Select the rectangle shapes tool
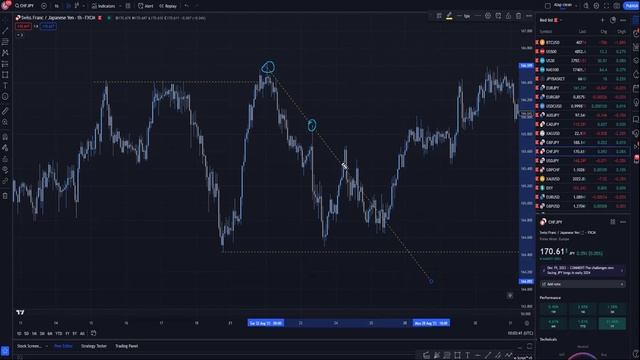The height and width of the screenshot is (360, 640). (x=5, y=75)
